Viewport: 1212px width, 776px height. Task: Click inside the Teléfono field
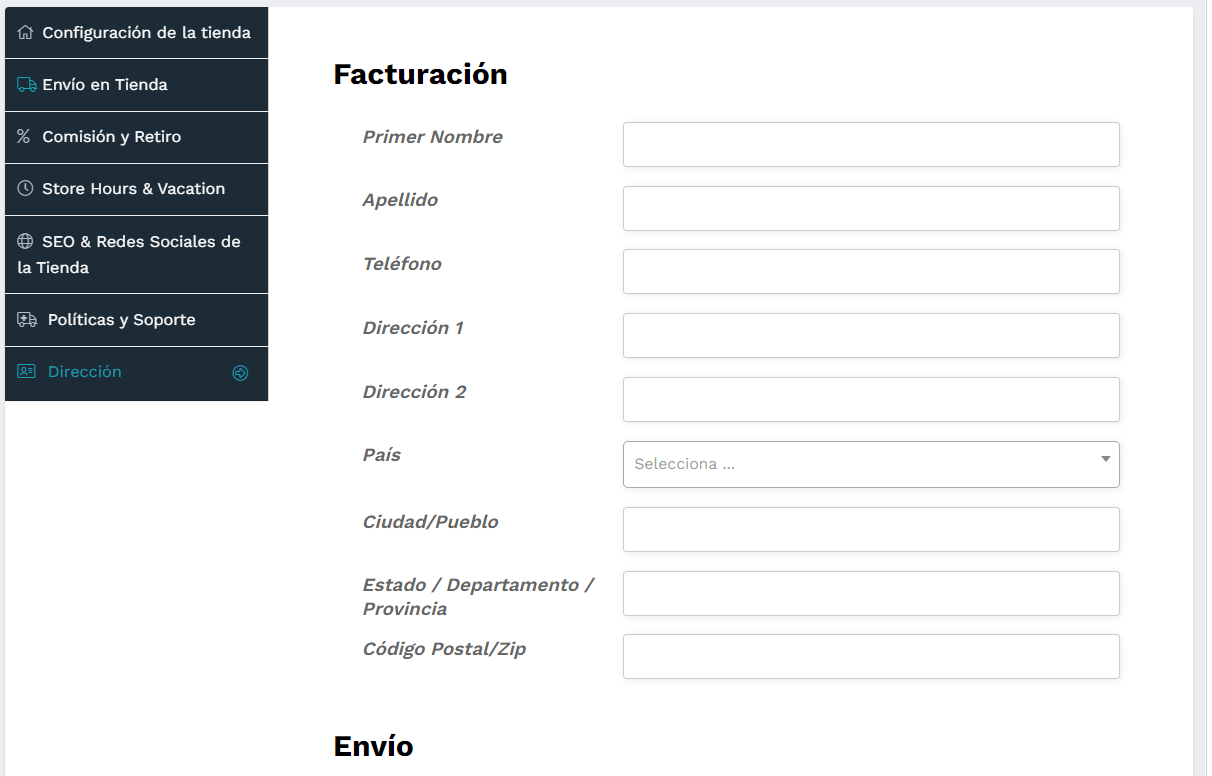pos(870,271)
